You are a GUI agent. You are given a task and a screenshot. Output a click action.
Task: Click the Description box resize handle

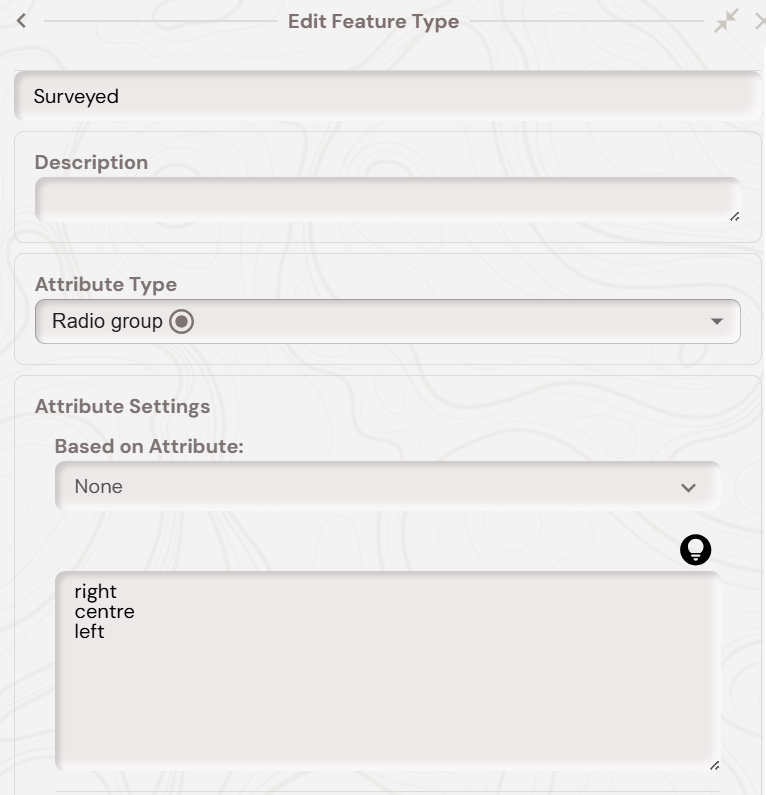tap(734, 216)
